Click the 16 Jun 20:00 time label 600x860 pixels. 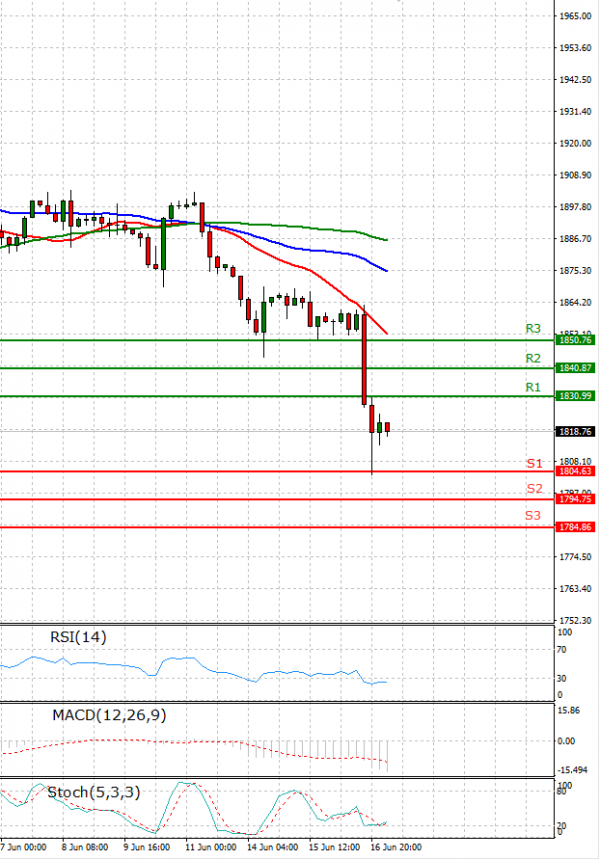(x=397, y=847)
